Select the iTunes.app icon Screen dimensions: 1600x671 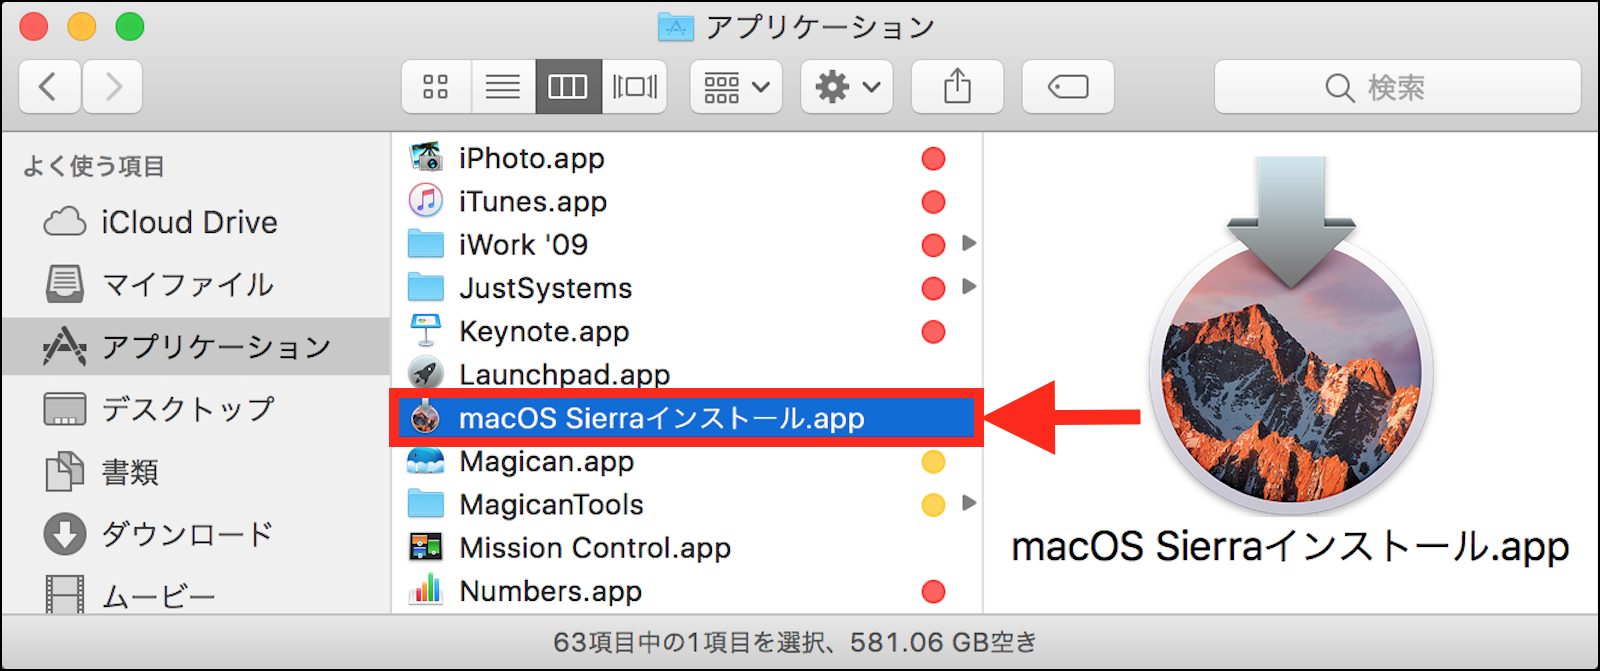426,201
